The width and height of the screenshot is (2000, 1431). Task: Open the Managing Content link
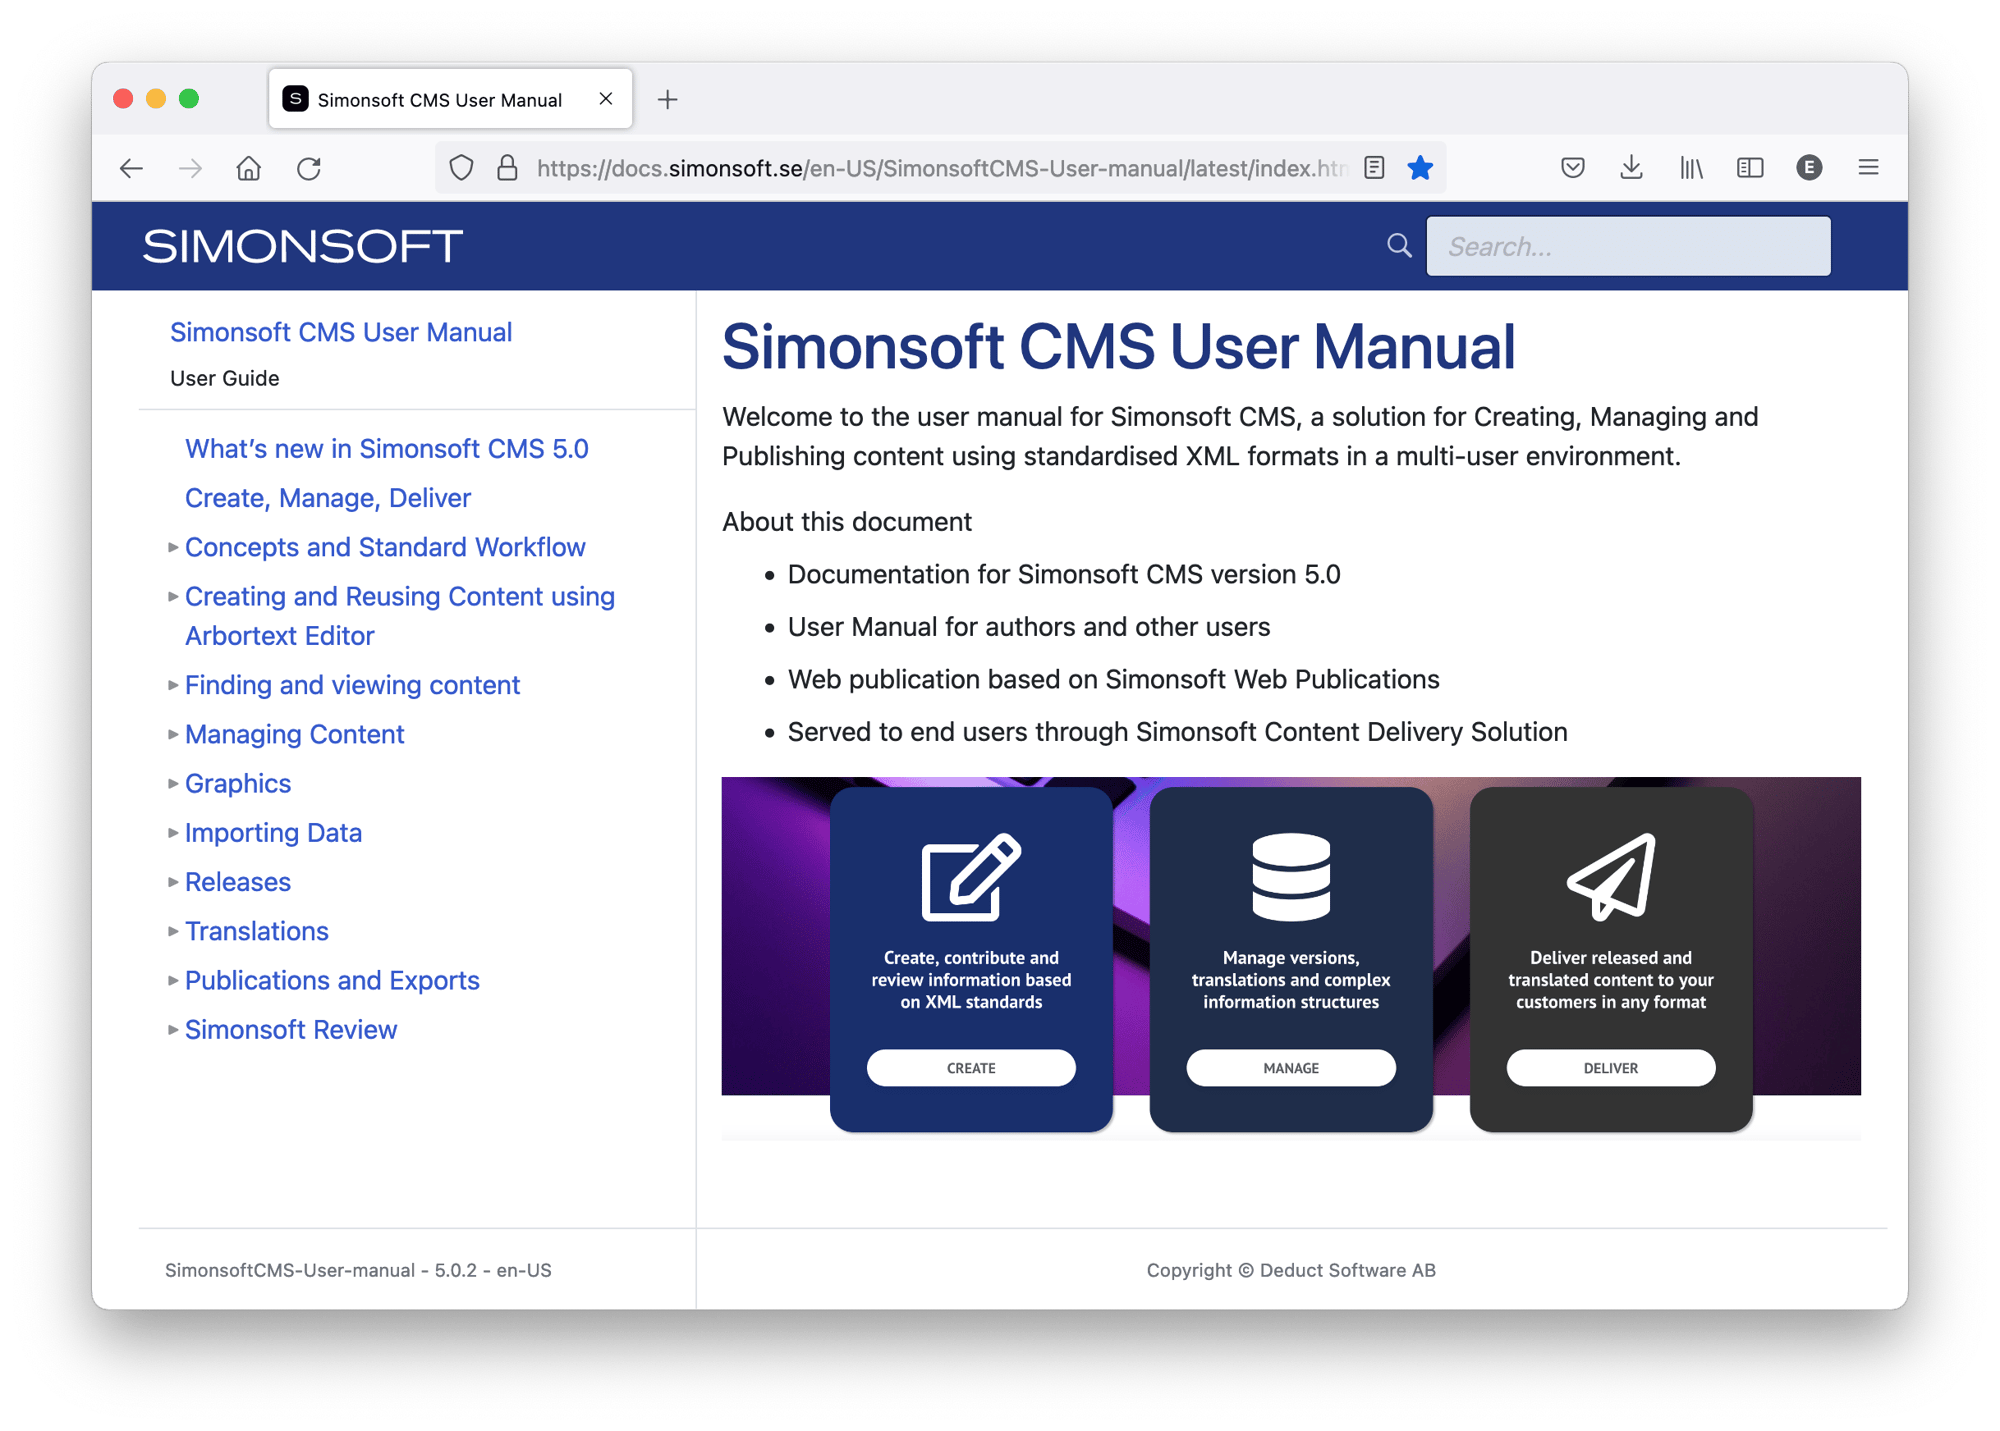click(295, 734)
